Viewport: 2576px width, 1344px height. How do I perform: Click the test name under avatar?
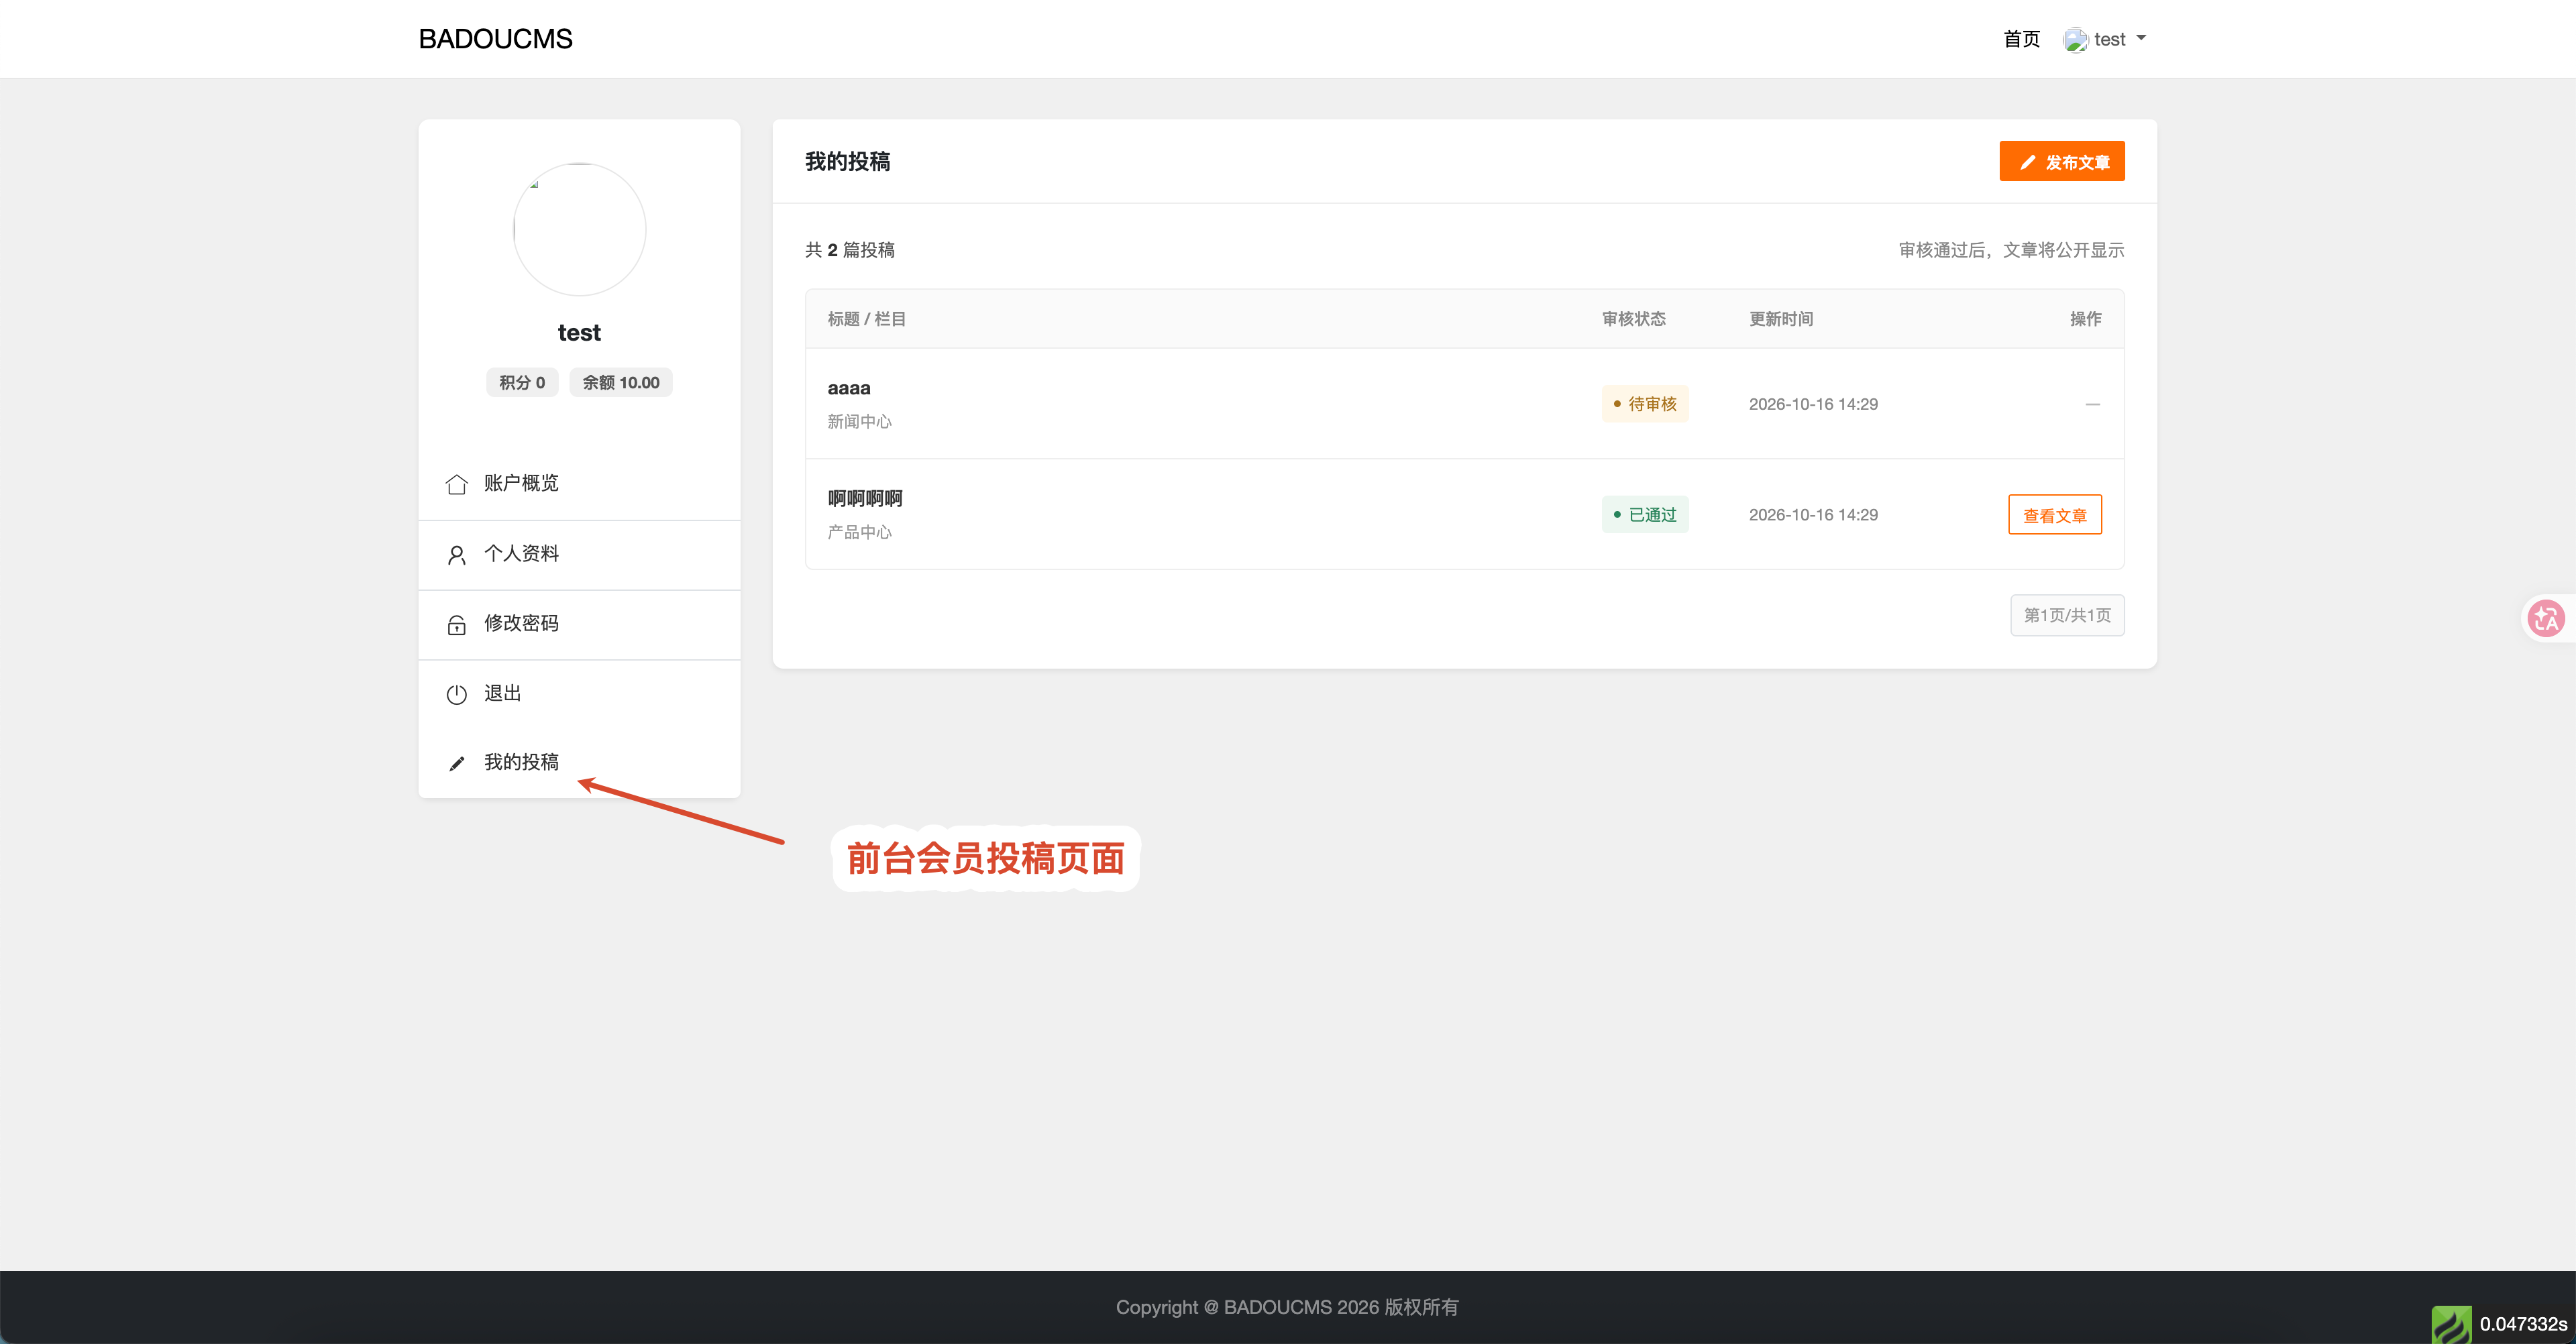coord(579,333)
